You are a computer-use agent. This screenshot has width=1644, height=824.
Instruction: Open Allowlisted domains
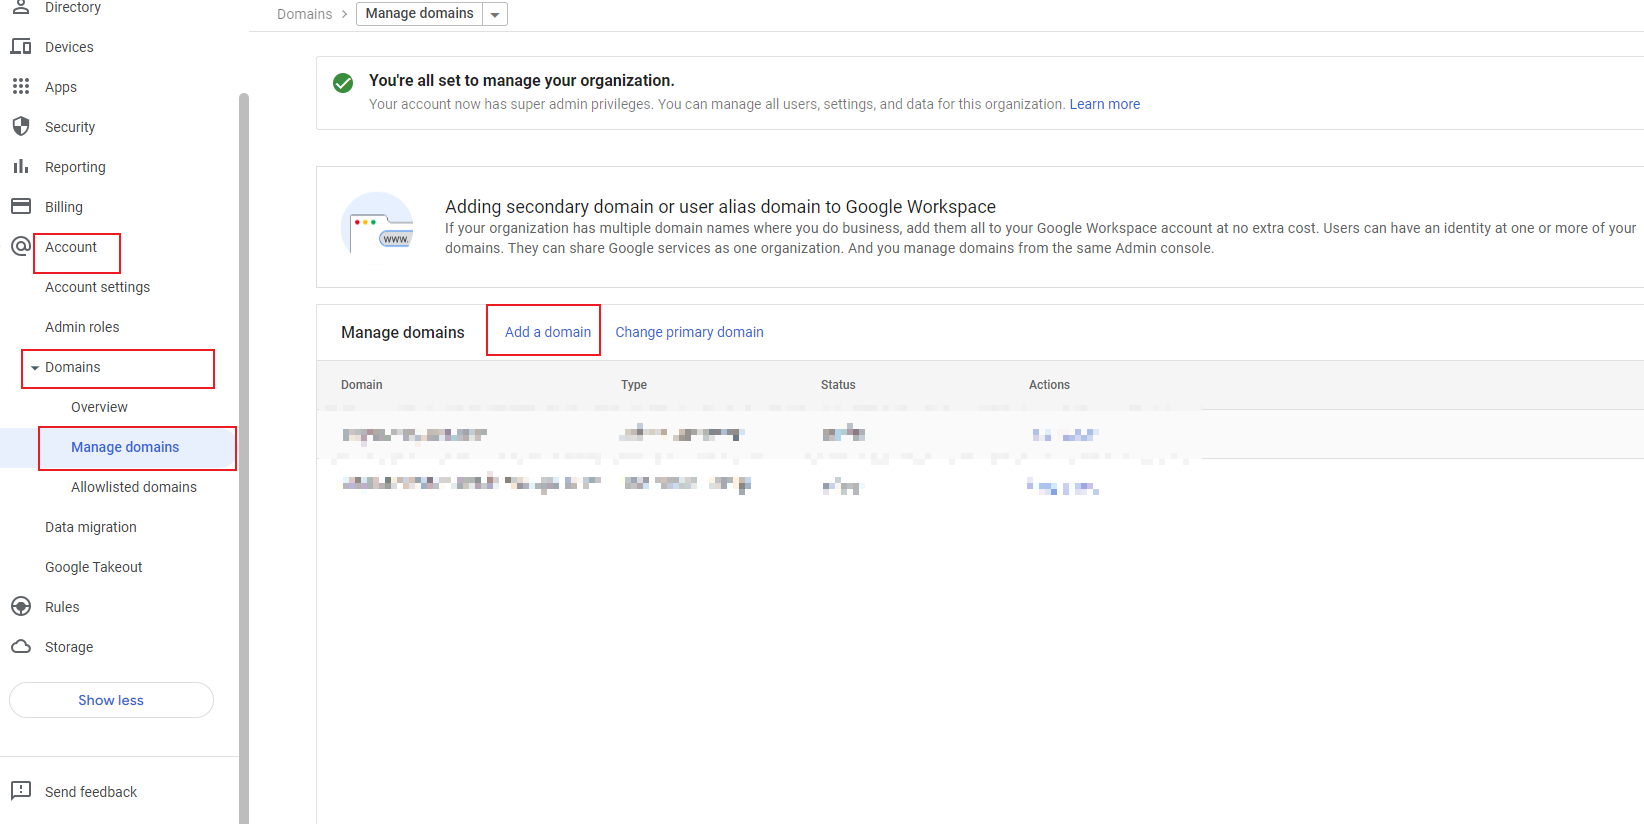[134, 487]
